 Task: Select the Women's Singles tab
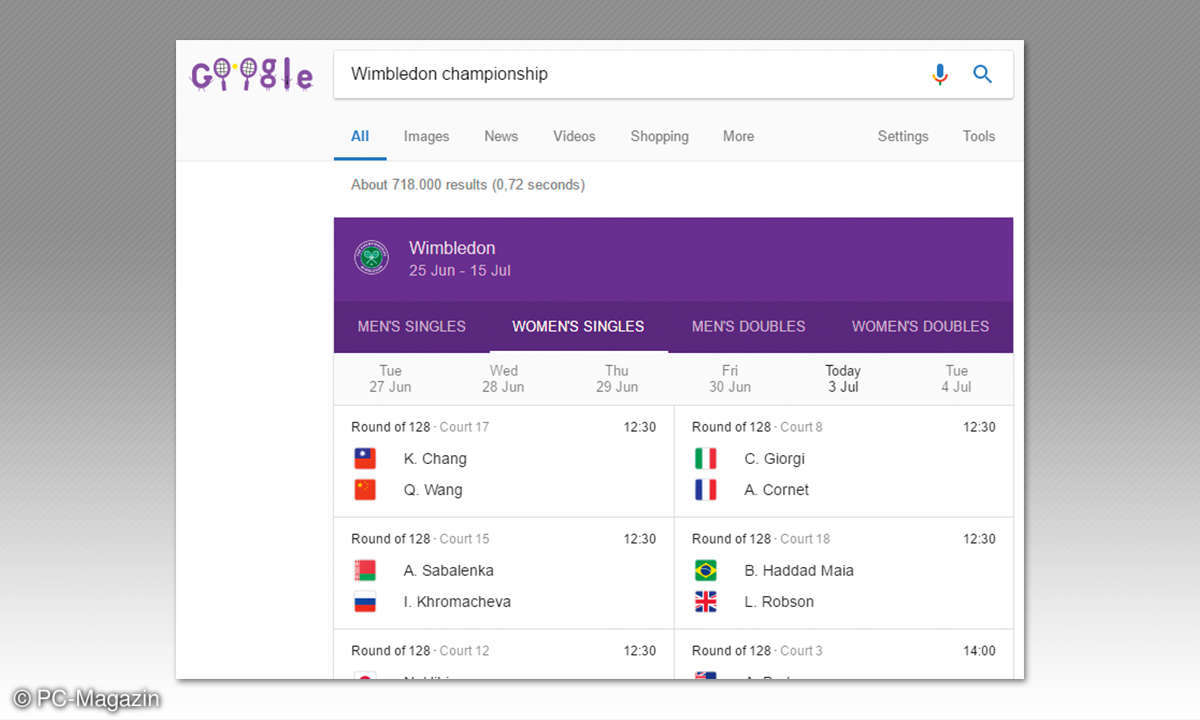[578, 326]
